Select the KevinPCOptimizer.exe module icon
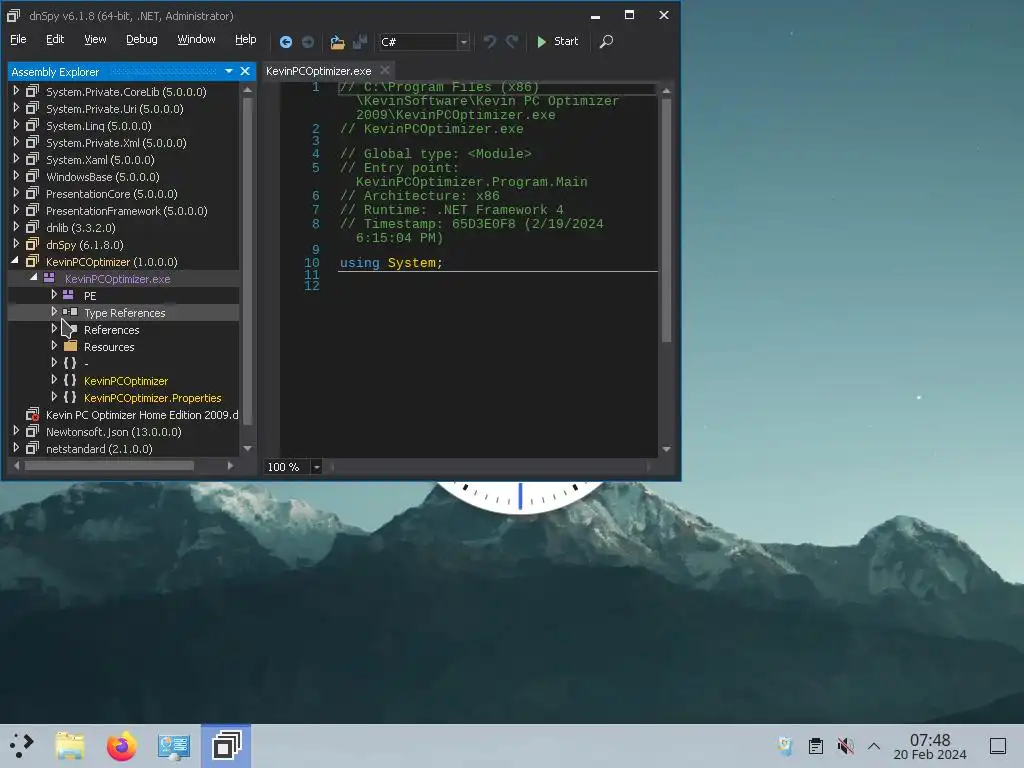 pos(49,278)
